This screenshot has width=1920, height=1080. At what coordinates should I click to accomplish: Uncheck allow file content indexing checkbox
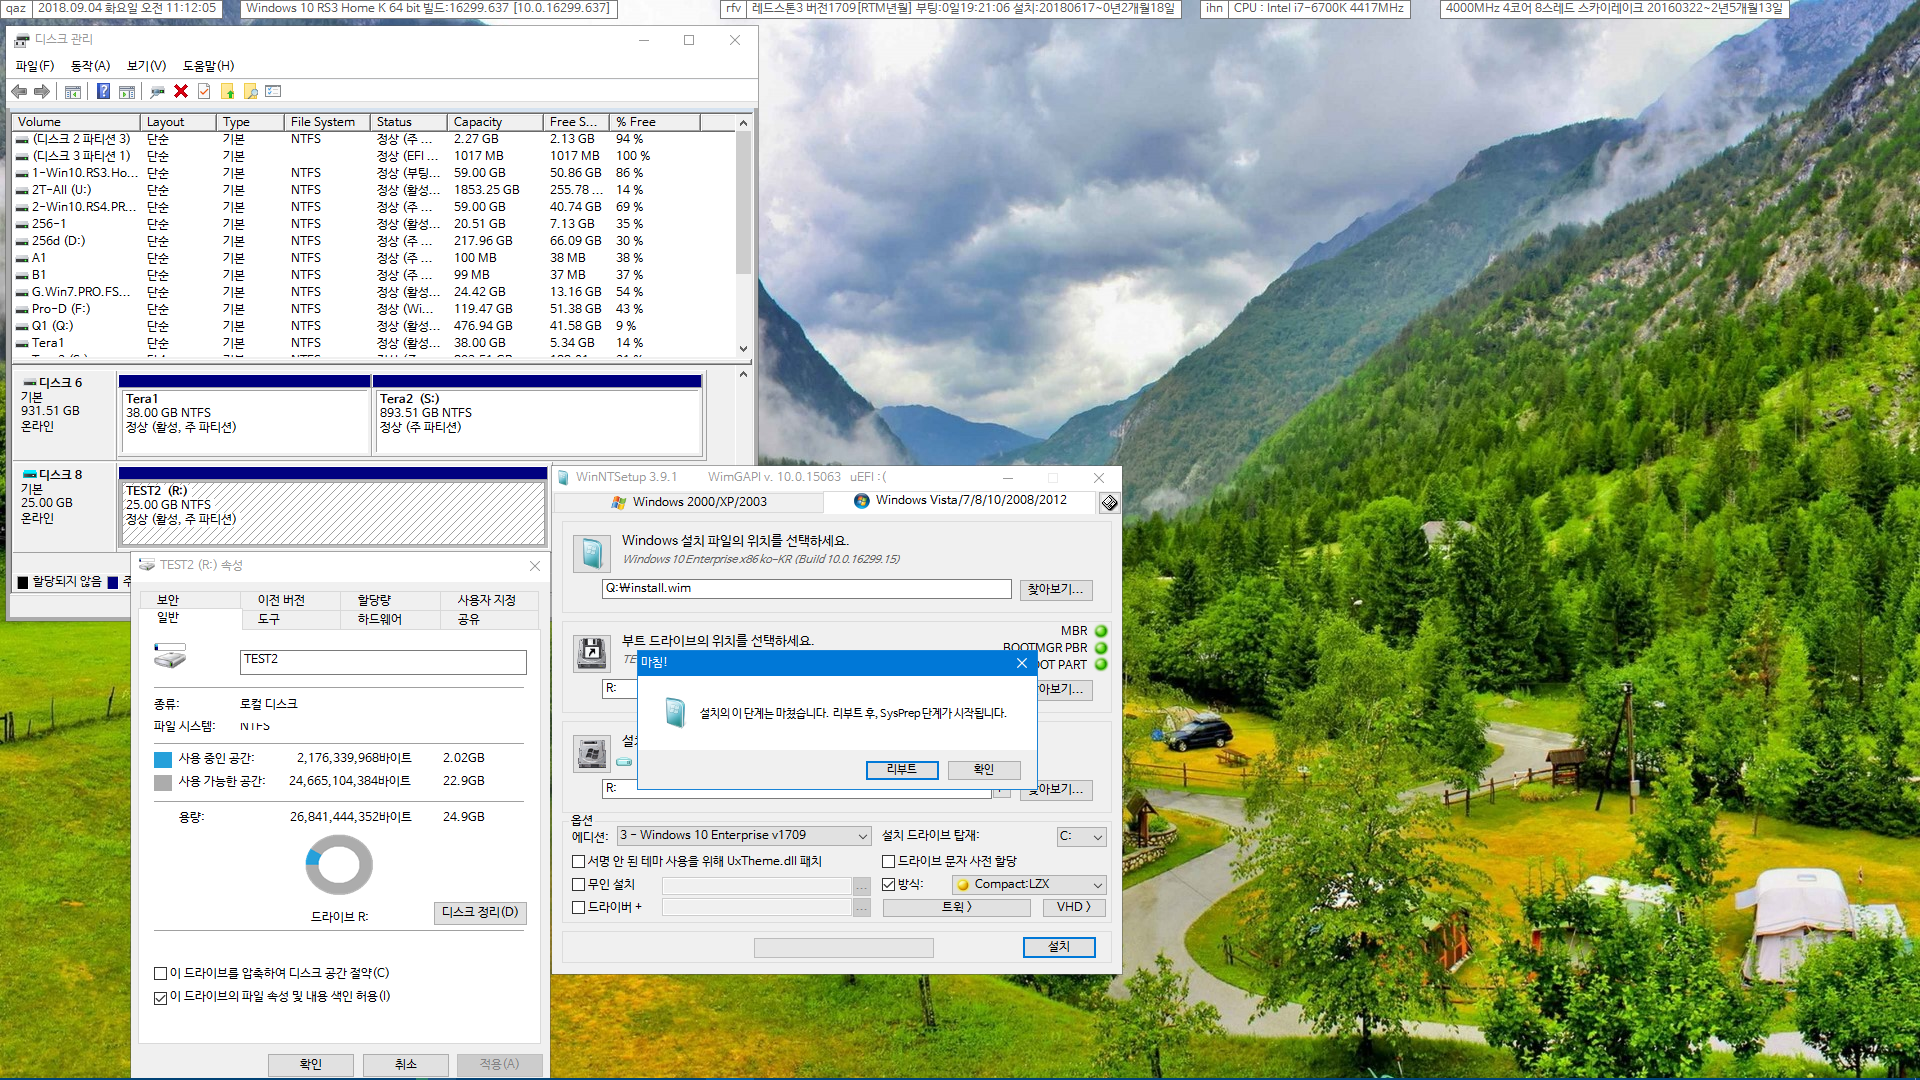coord(160,997)
